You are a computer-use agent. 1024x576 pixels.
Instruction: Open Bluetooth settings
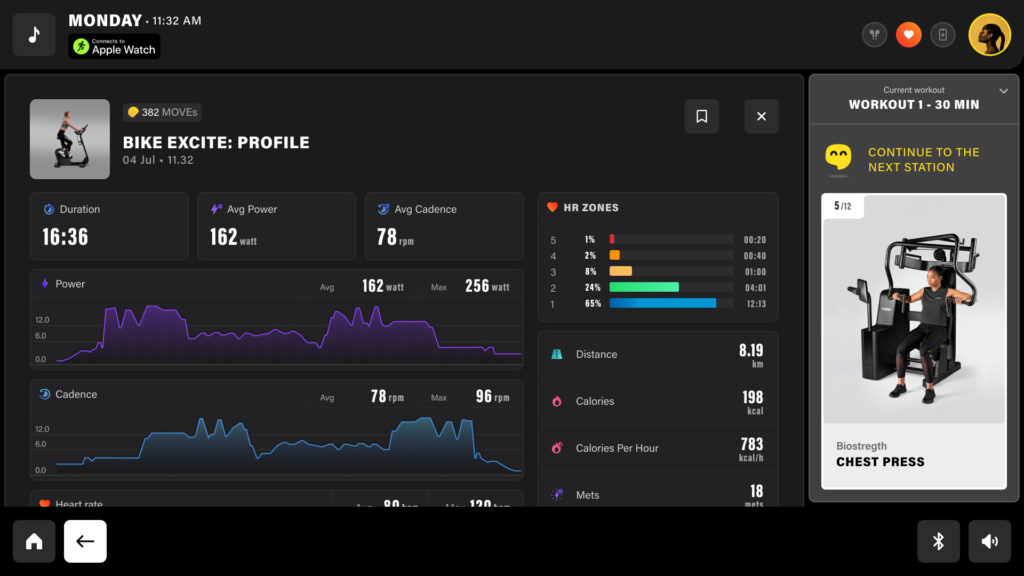938,541
